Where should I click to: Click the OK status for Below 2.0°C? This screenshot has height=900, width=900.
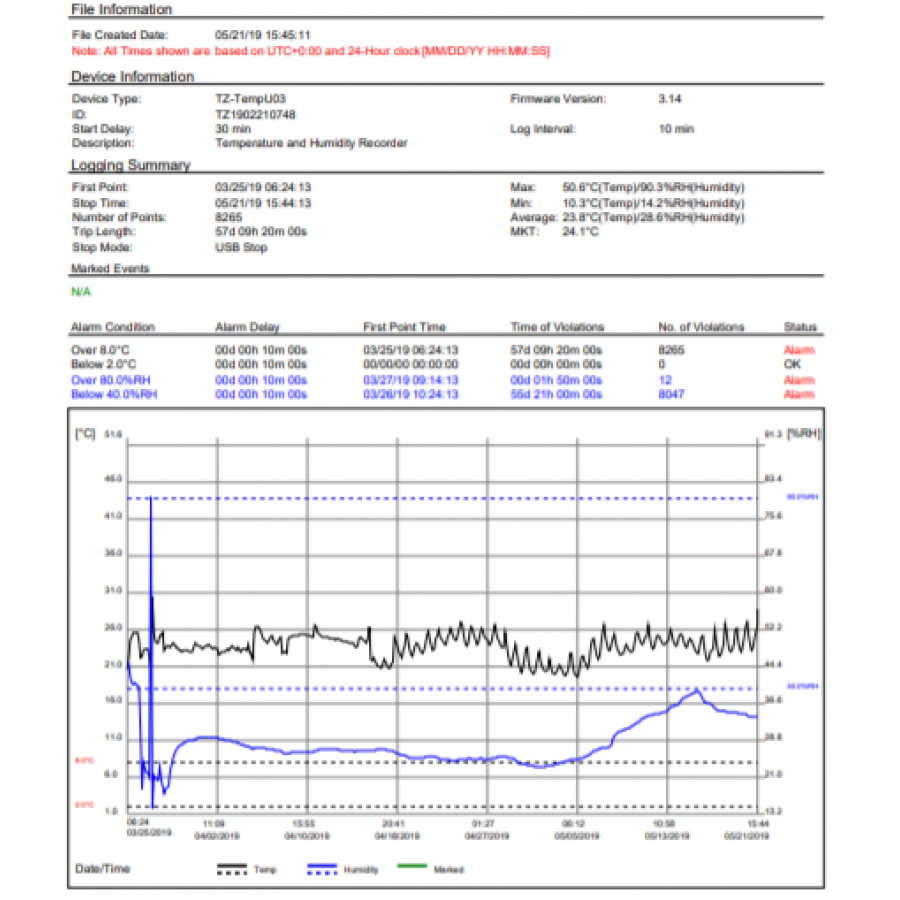tap(790, 365)
